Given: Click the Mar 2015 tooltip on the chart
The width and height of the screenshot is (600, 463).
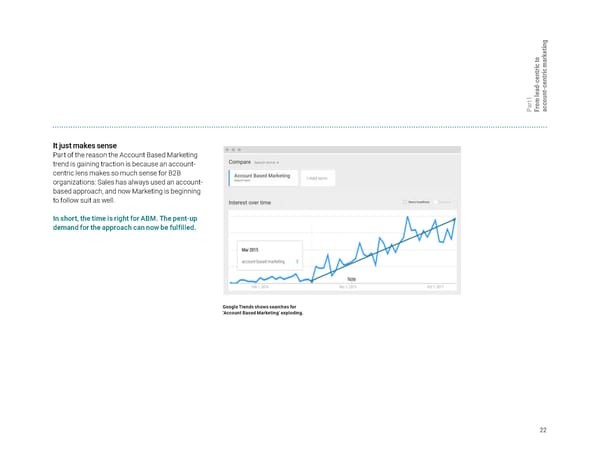Looking at the screenshot, I should tap(269, 253).
